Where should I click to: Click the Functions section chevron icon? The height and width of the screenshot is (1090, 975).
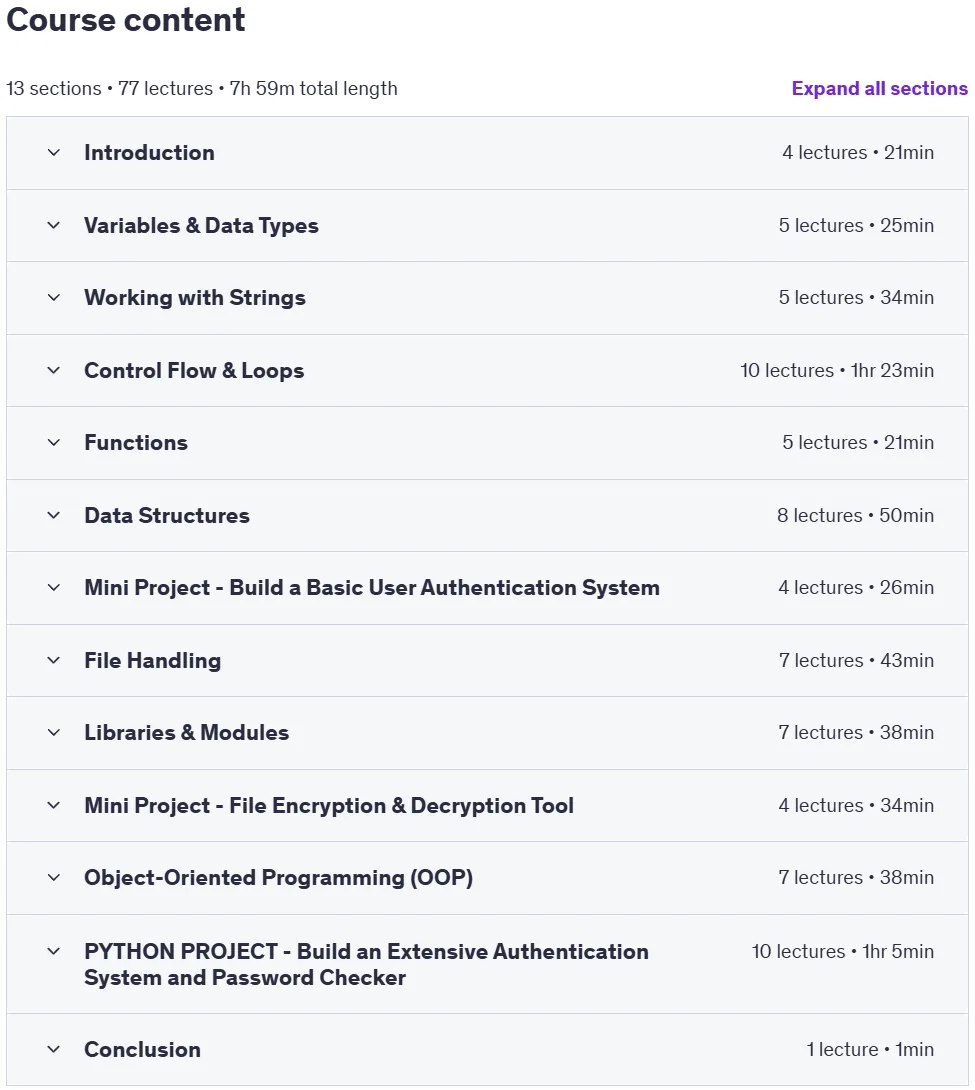point(54,443)
